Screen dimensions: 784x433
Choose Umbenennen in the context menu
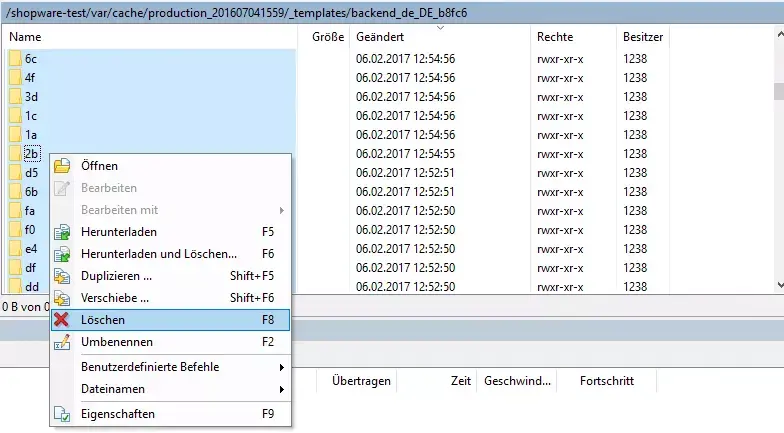[x=116, y=342]
